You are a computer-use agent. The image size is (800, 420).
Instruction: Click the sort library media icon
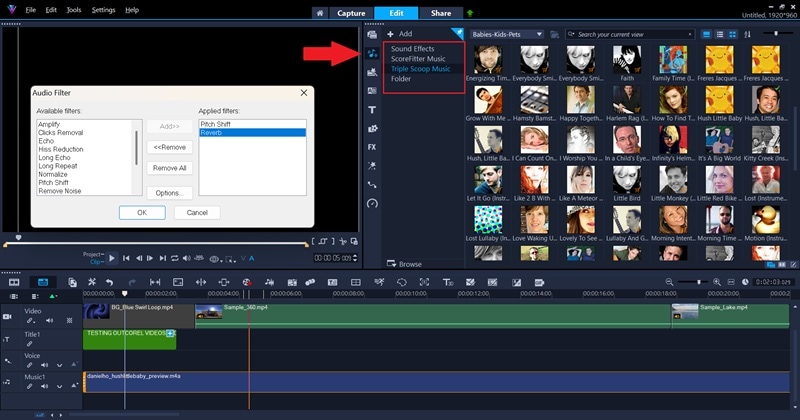[747, 35]
